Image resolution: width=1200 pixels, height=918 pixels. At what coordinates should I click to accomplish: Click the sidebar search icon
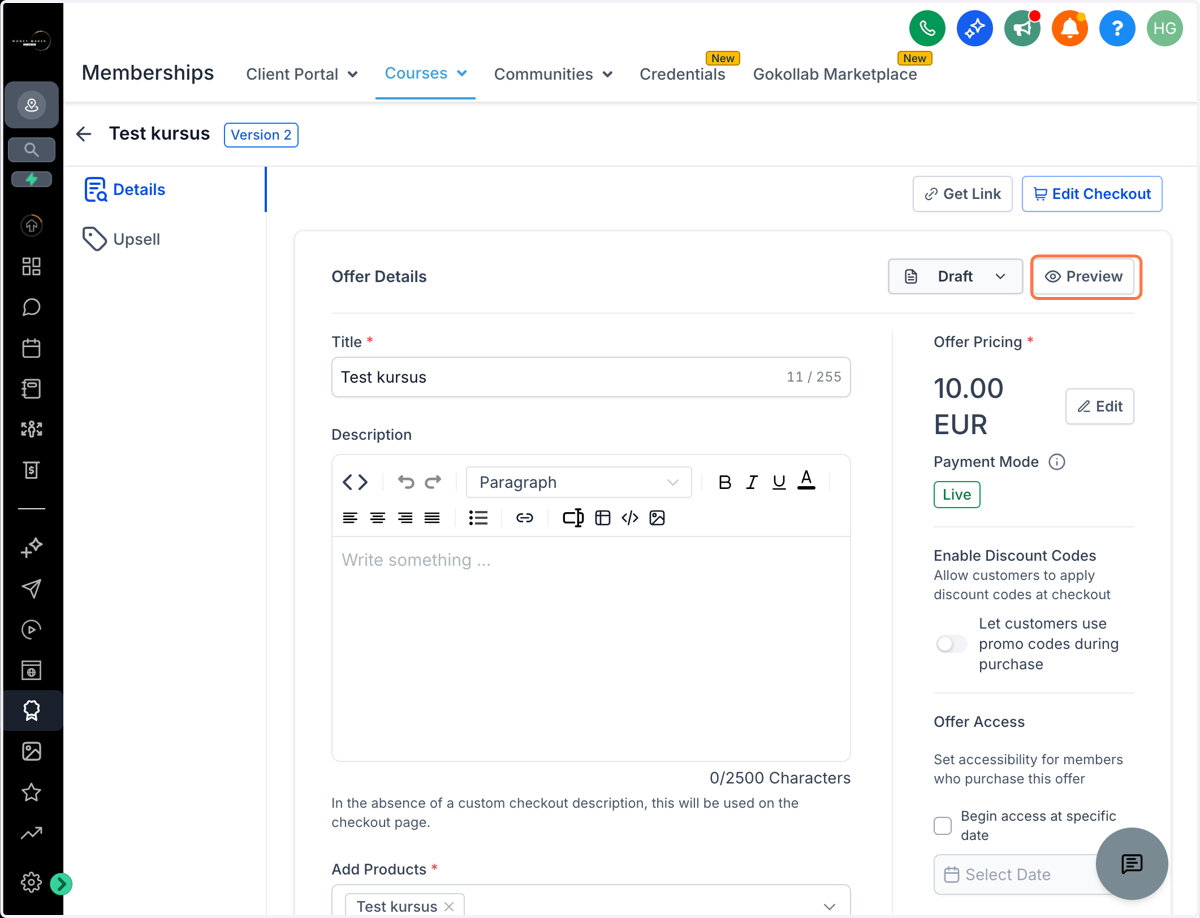(x=32, y=150)
